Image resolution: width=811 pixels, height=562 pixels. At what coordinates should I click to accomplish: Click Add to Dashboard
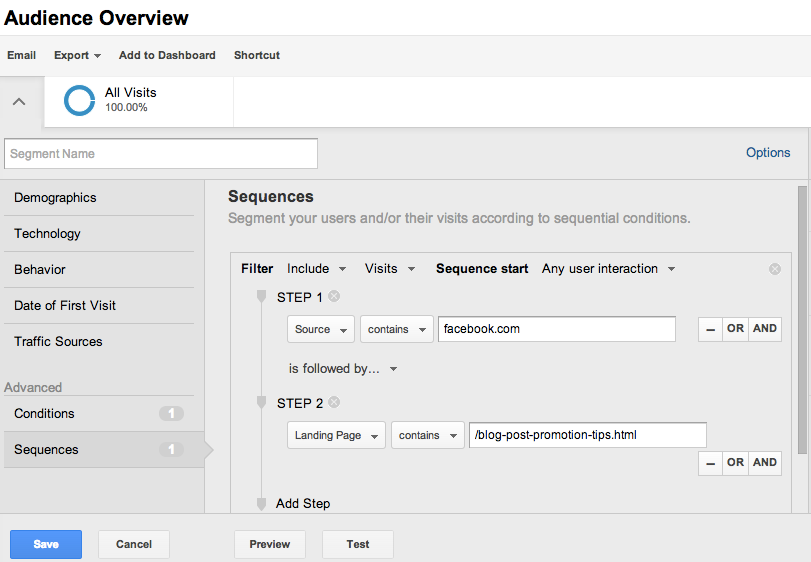[x=167, y=55]
